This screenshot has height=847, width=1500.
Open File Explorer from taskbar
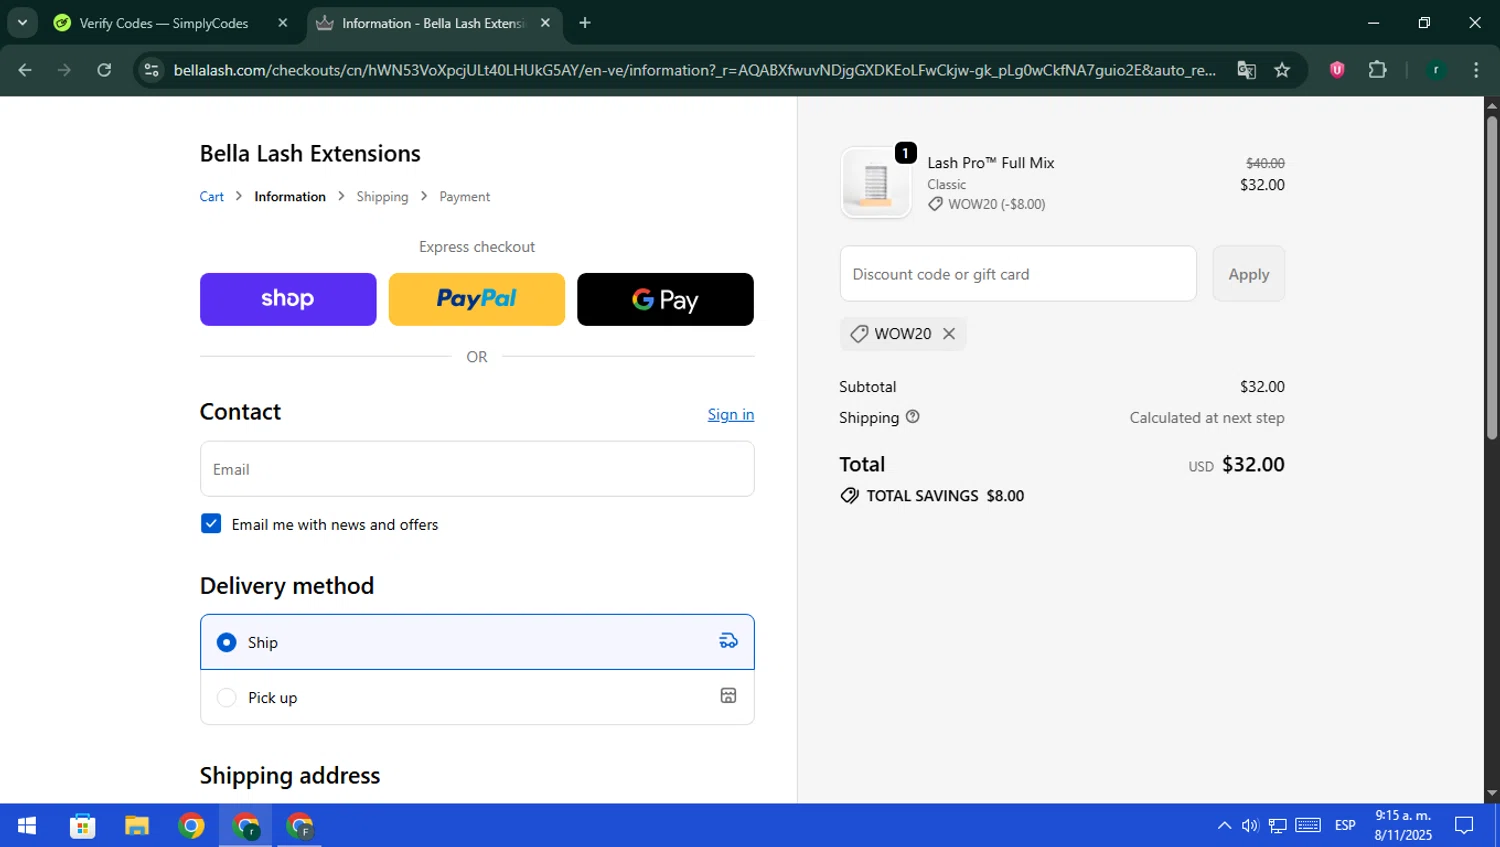(137, 826)
